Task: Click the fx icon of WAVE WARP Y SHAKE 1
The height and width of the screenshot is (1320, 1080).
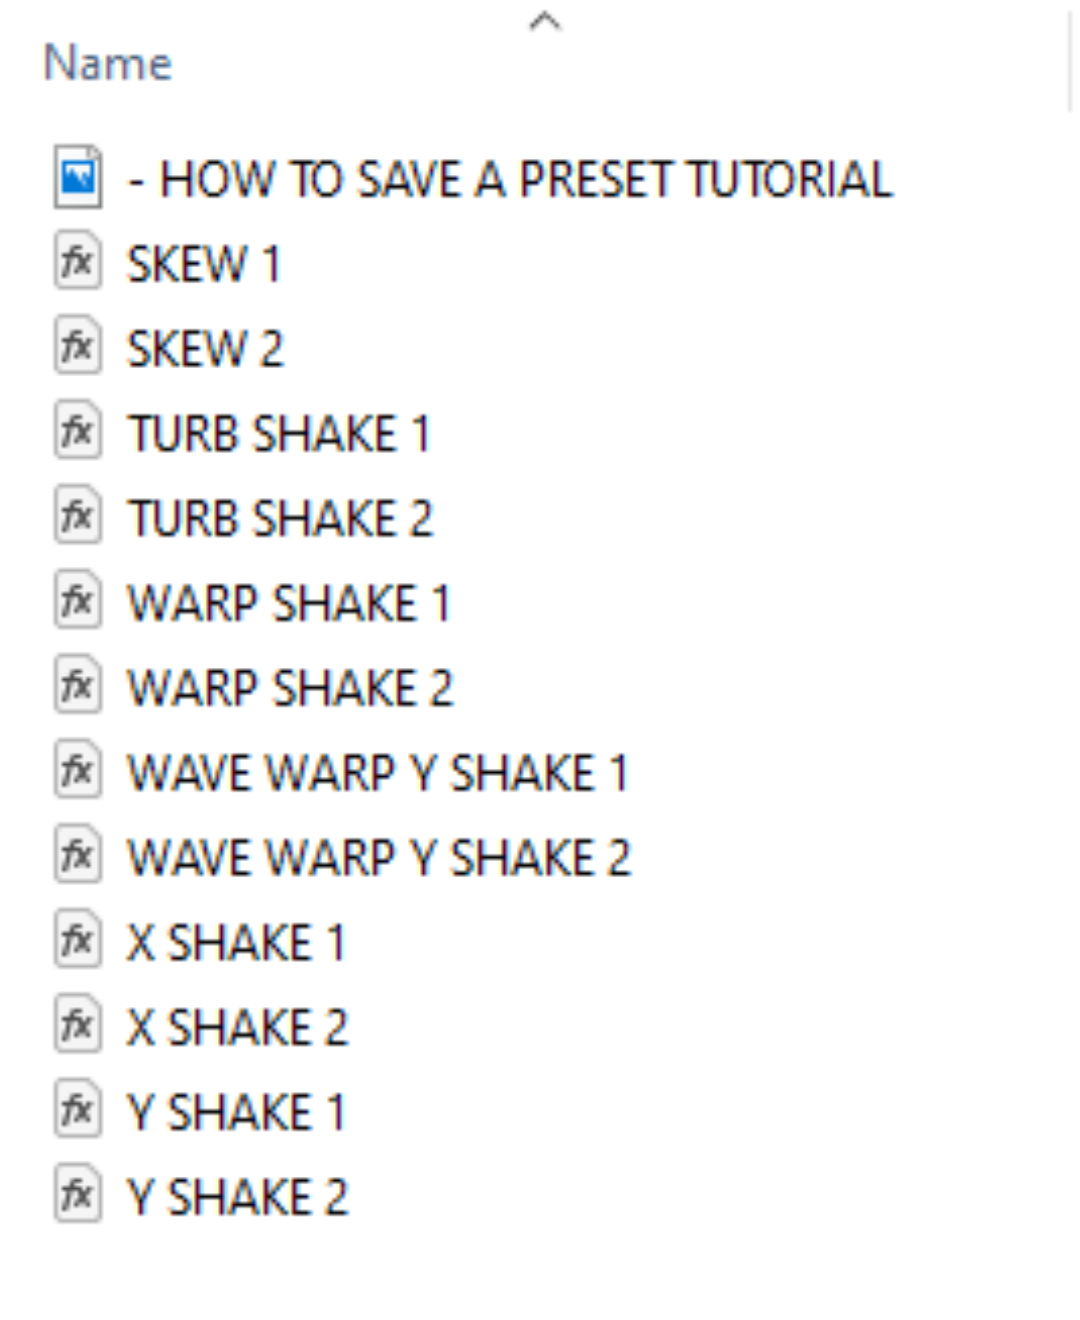Action: [x=78, y=770]
